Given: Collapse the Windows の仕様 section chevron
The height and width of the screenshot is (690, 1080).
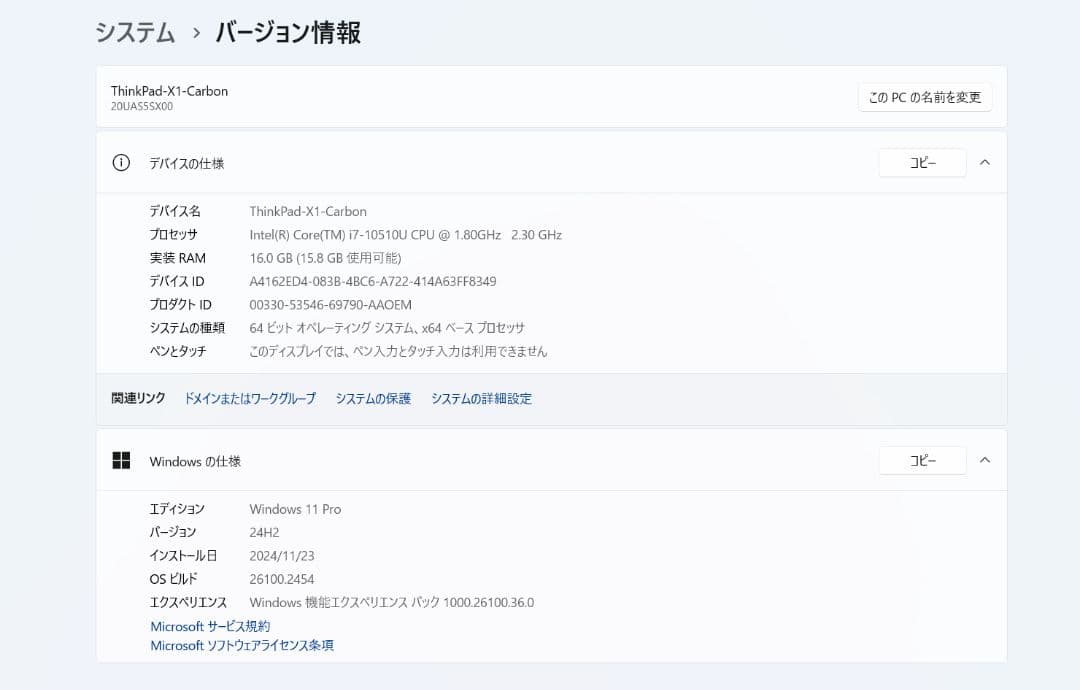Looking at the screenshot, I should (984, 461).
